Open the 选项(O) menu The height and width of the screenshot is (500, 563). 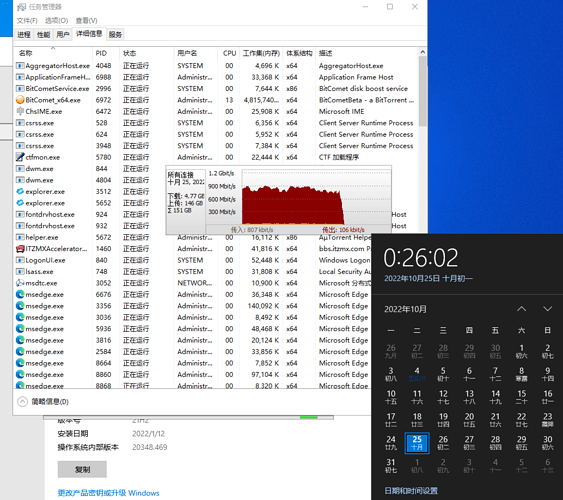click(x=56, y=20)
